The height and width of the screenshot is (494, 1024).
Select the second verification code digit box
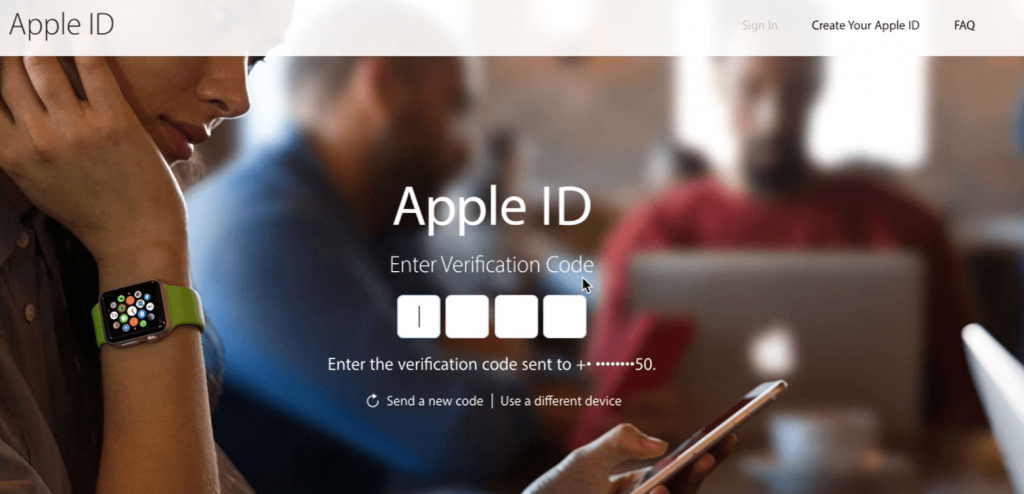[x=467, y=316]
